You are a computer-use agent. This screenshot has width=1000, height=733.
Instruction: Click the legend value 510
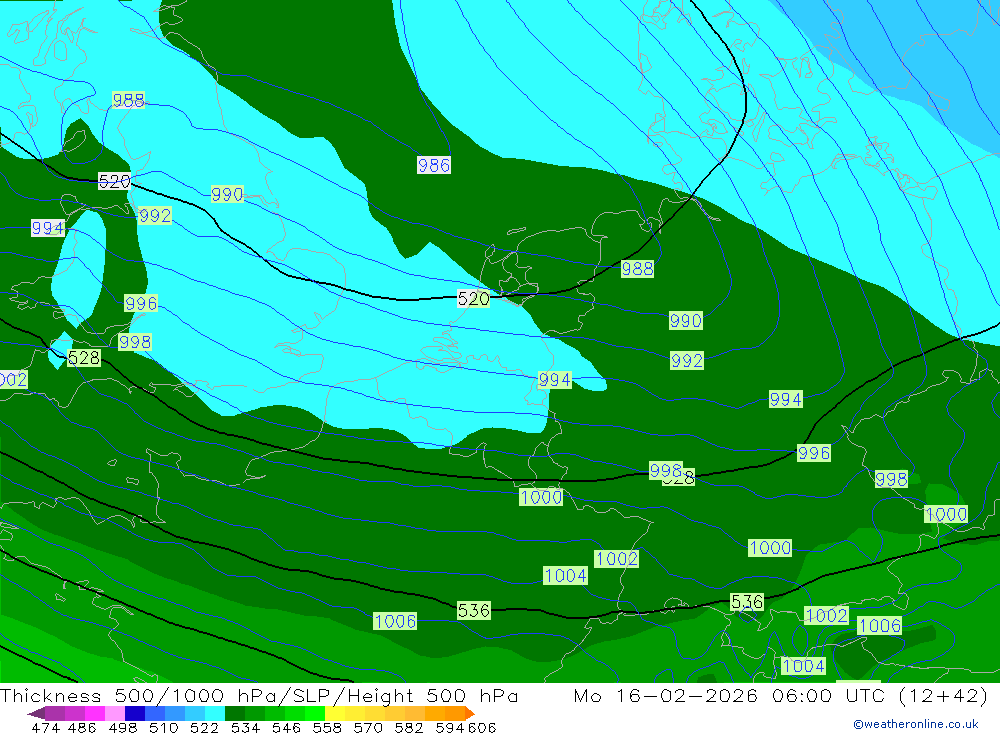point(163,727)
